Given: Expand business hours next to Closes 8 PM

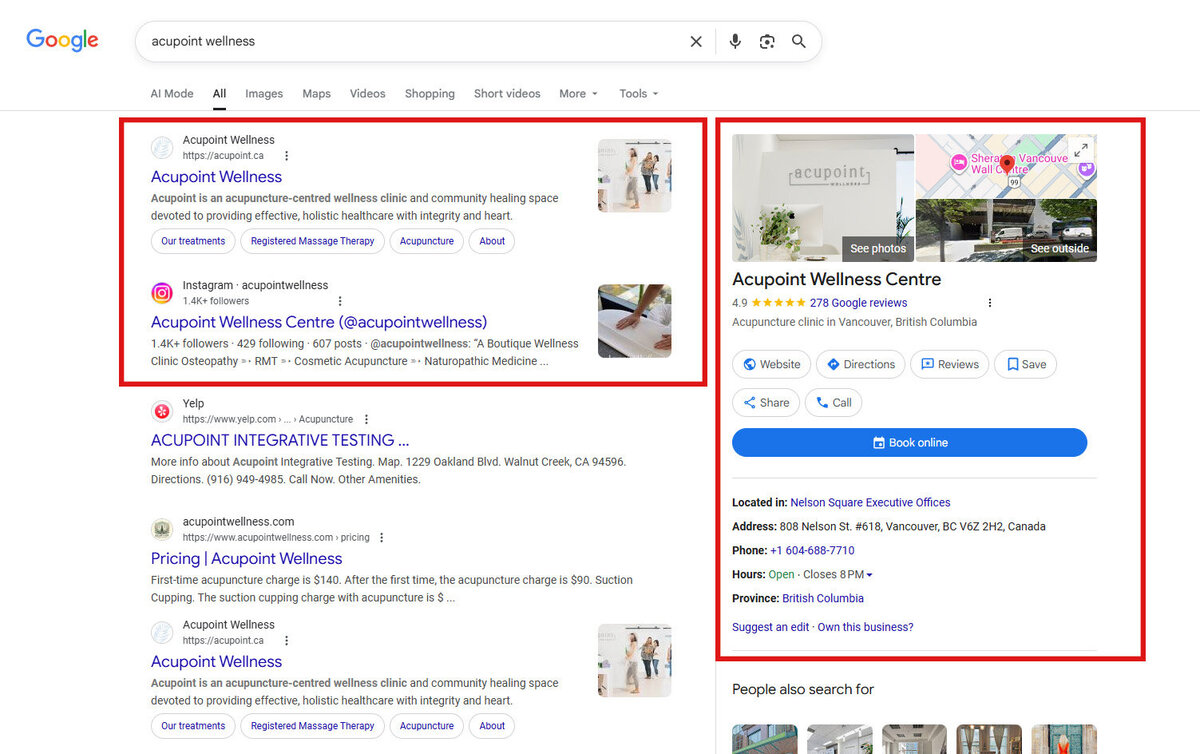Looking at the screenshot, I should click(x=869, y=575).
